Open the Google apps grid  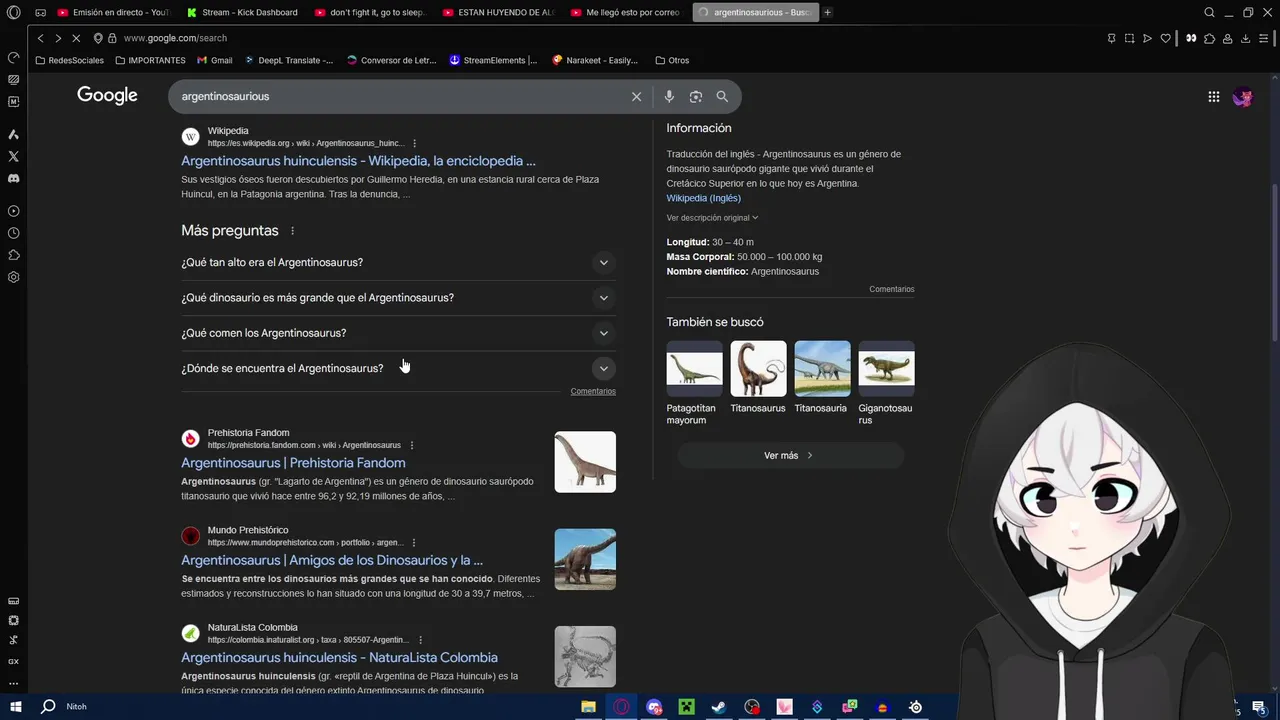(1213, 97)
